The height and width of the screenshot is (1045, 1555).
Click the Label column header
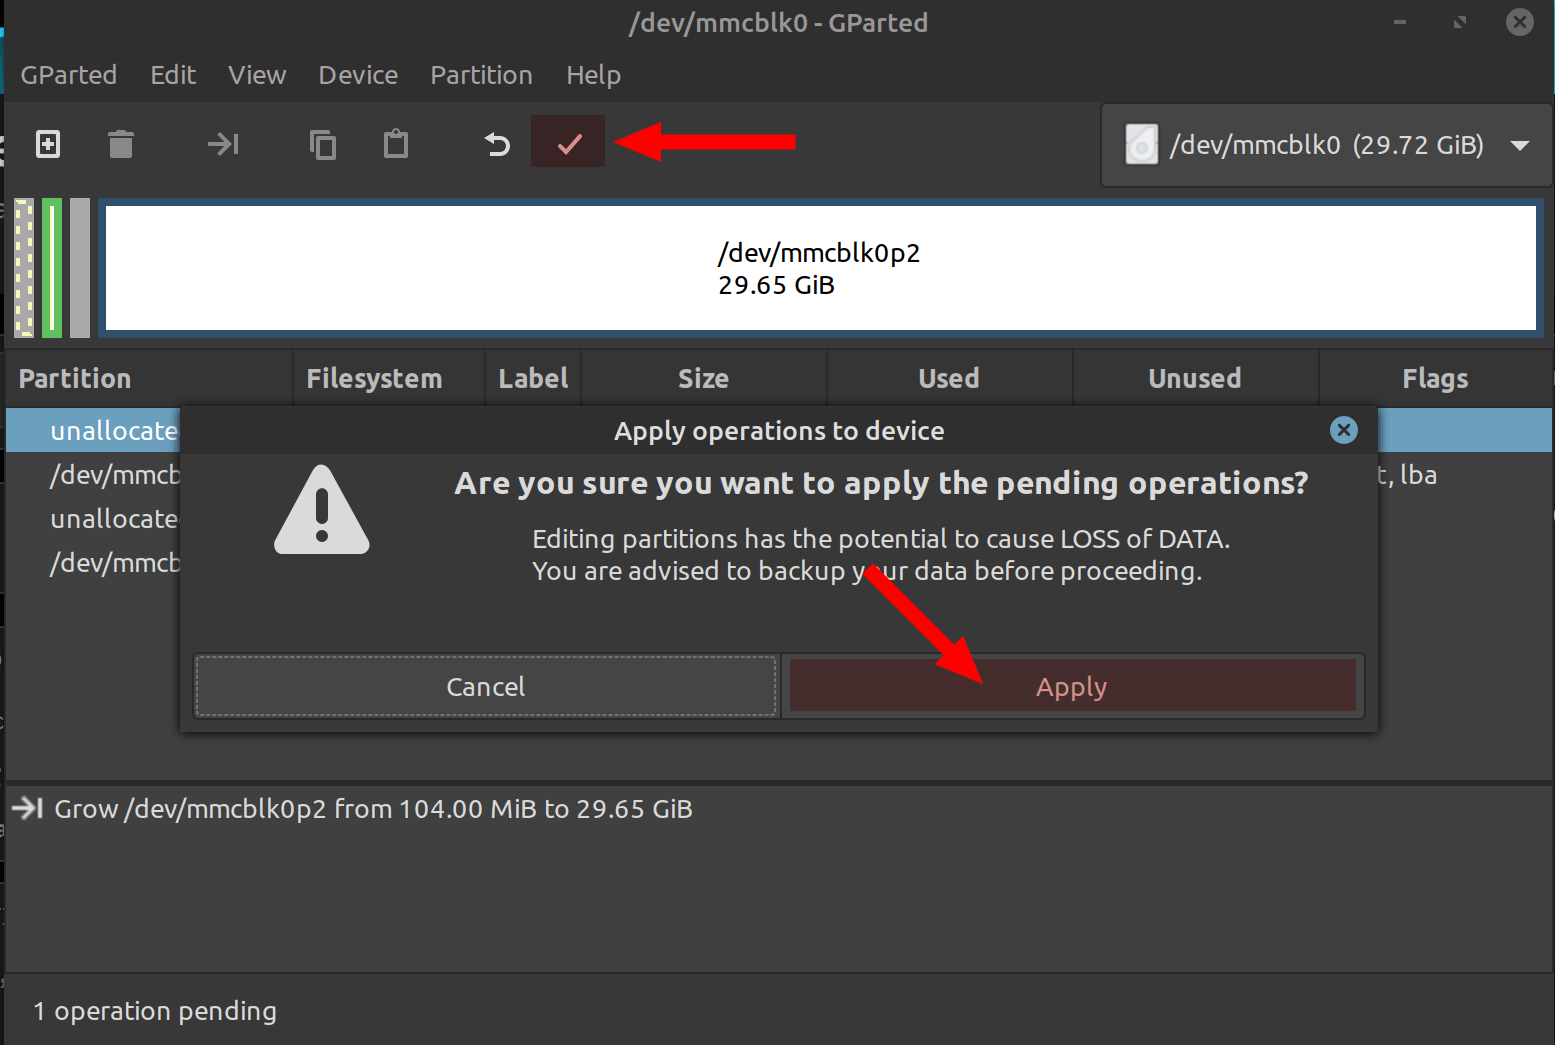(533, 378)
